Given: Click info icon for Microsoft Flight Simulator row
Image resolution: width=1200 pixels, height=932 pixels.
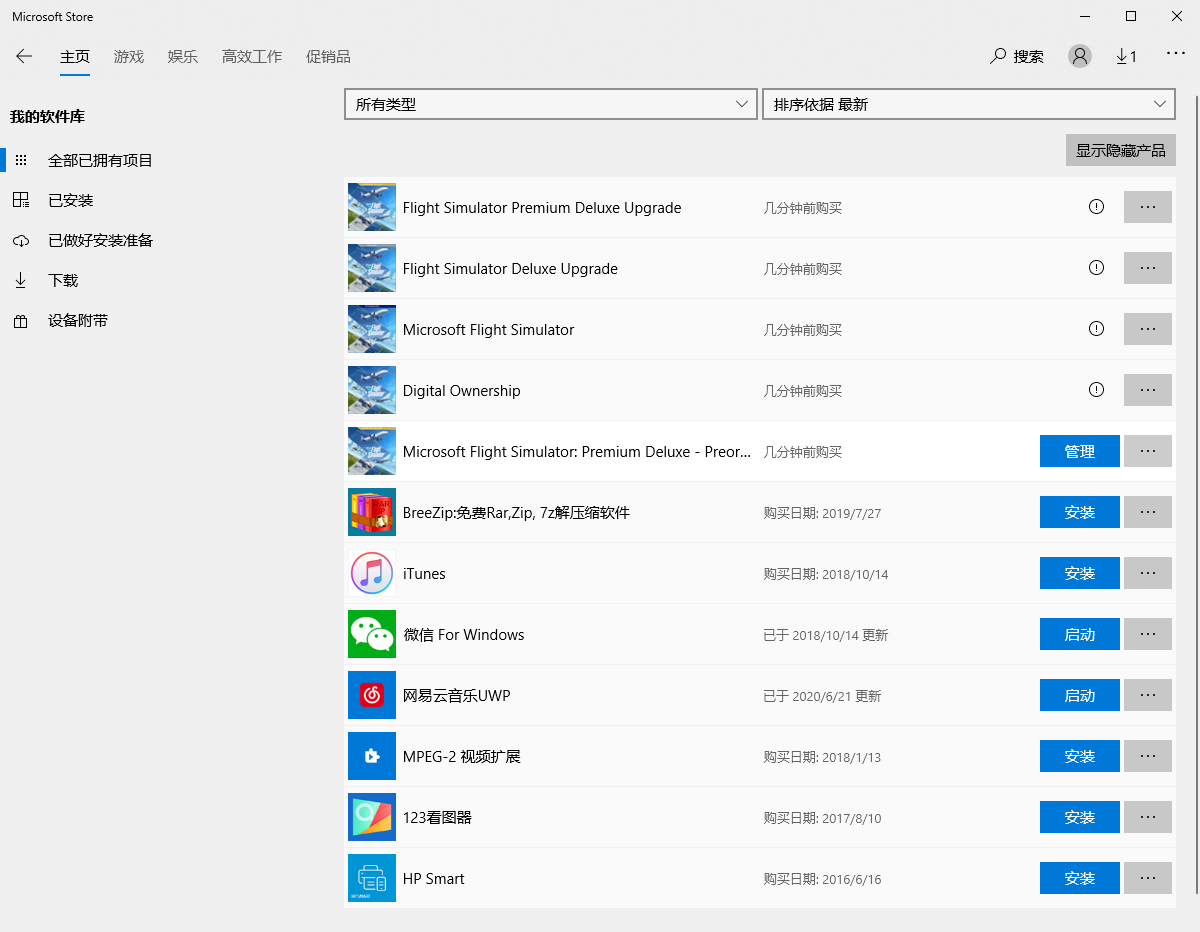Looking at the screenshot, I should pyautogui.click(x=1097, y=329).
